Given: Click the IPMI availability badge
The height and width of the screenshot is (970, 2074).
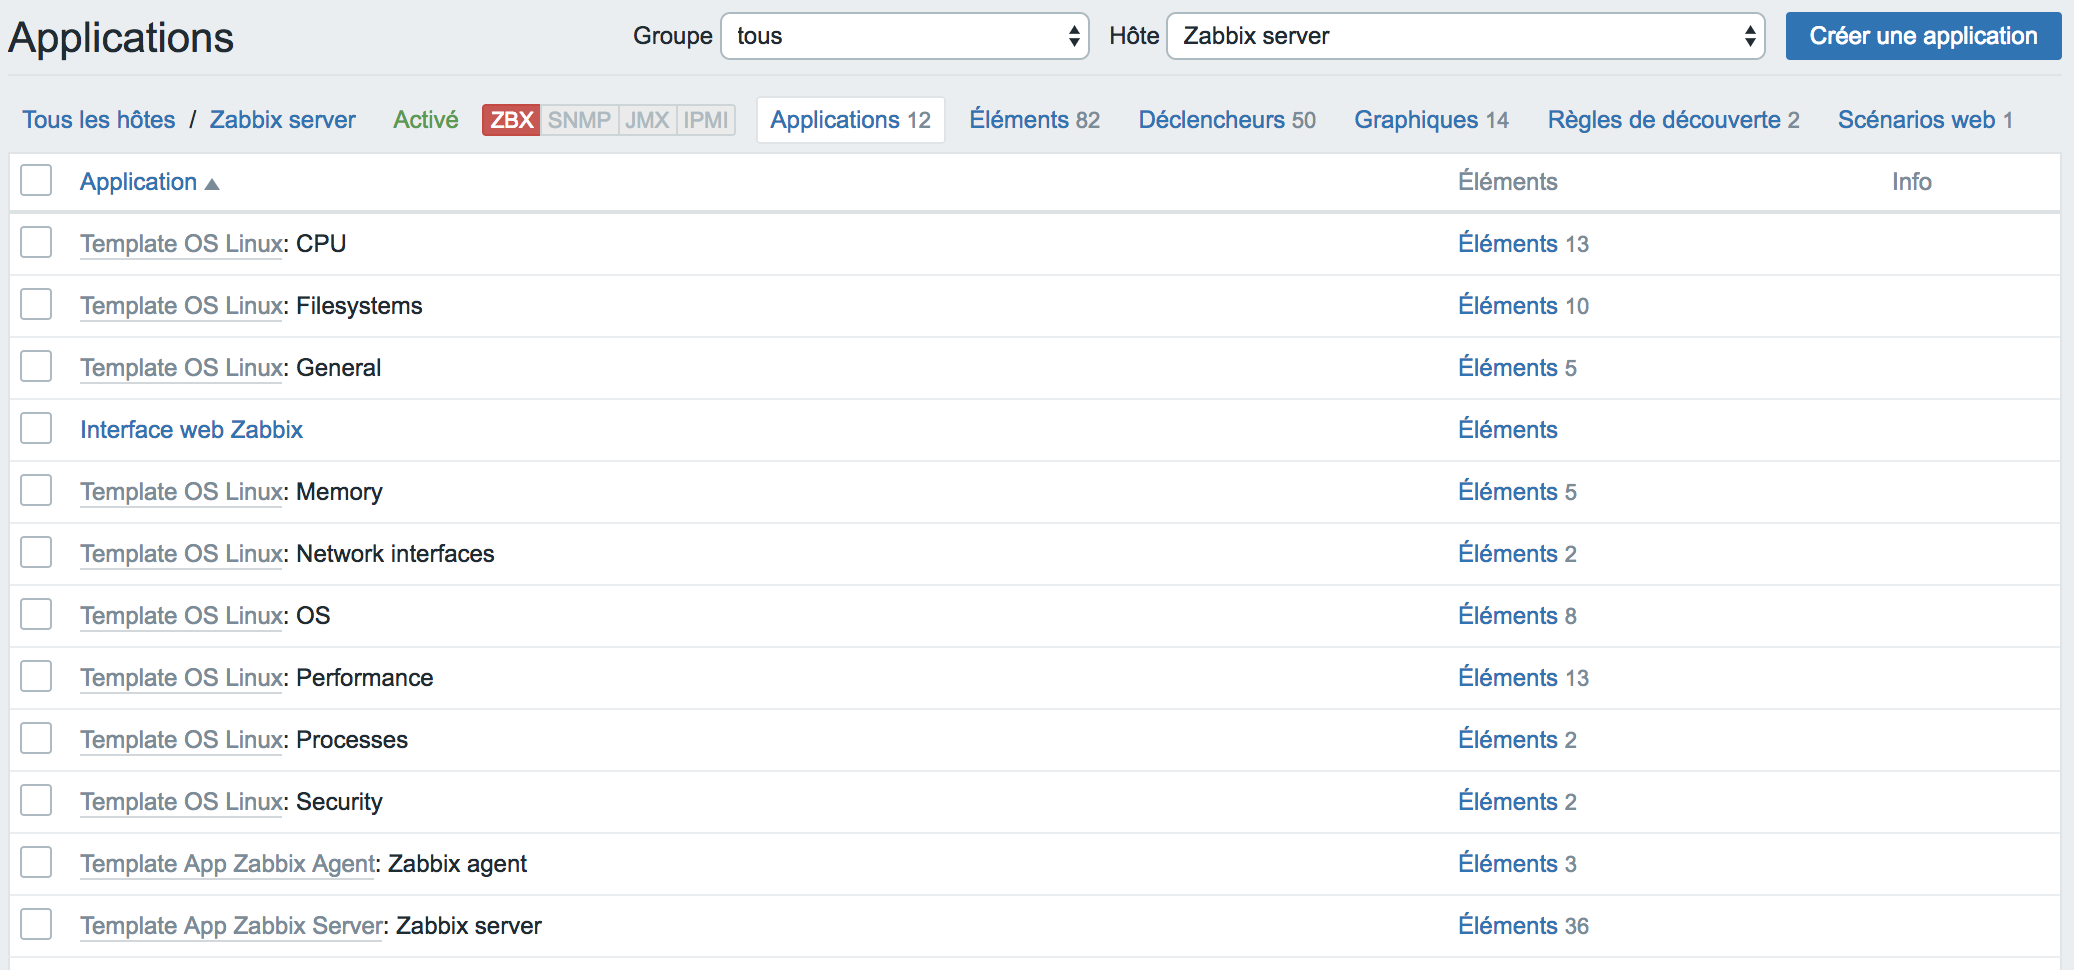Looking at the screenshot, I should click(706, 120).
